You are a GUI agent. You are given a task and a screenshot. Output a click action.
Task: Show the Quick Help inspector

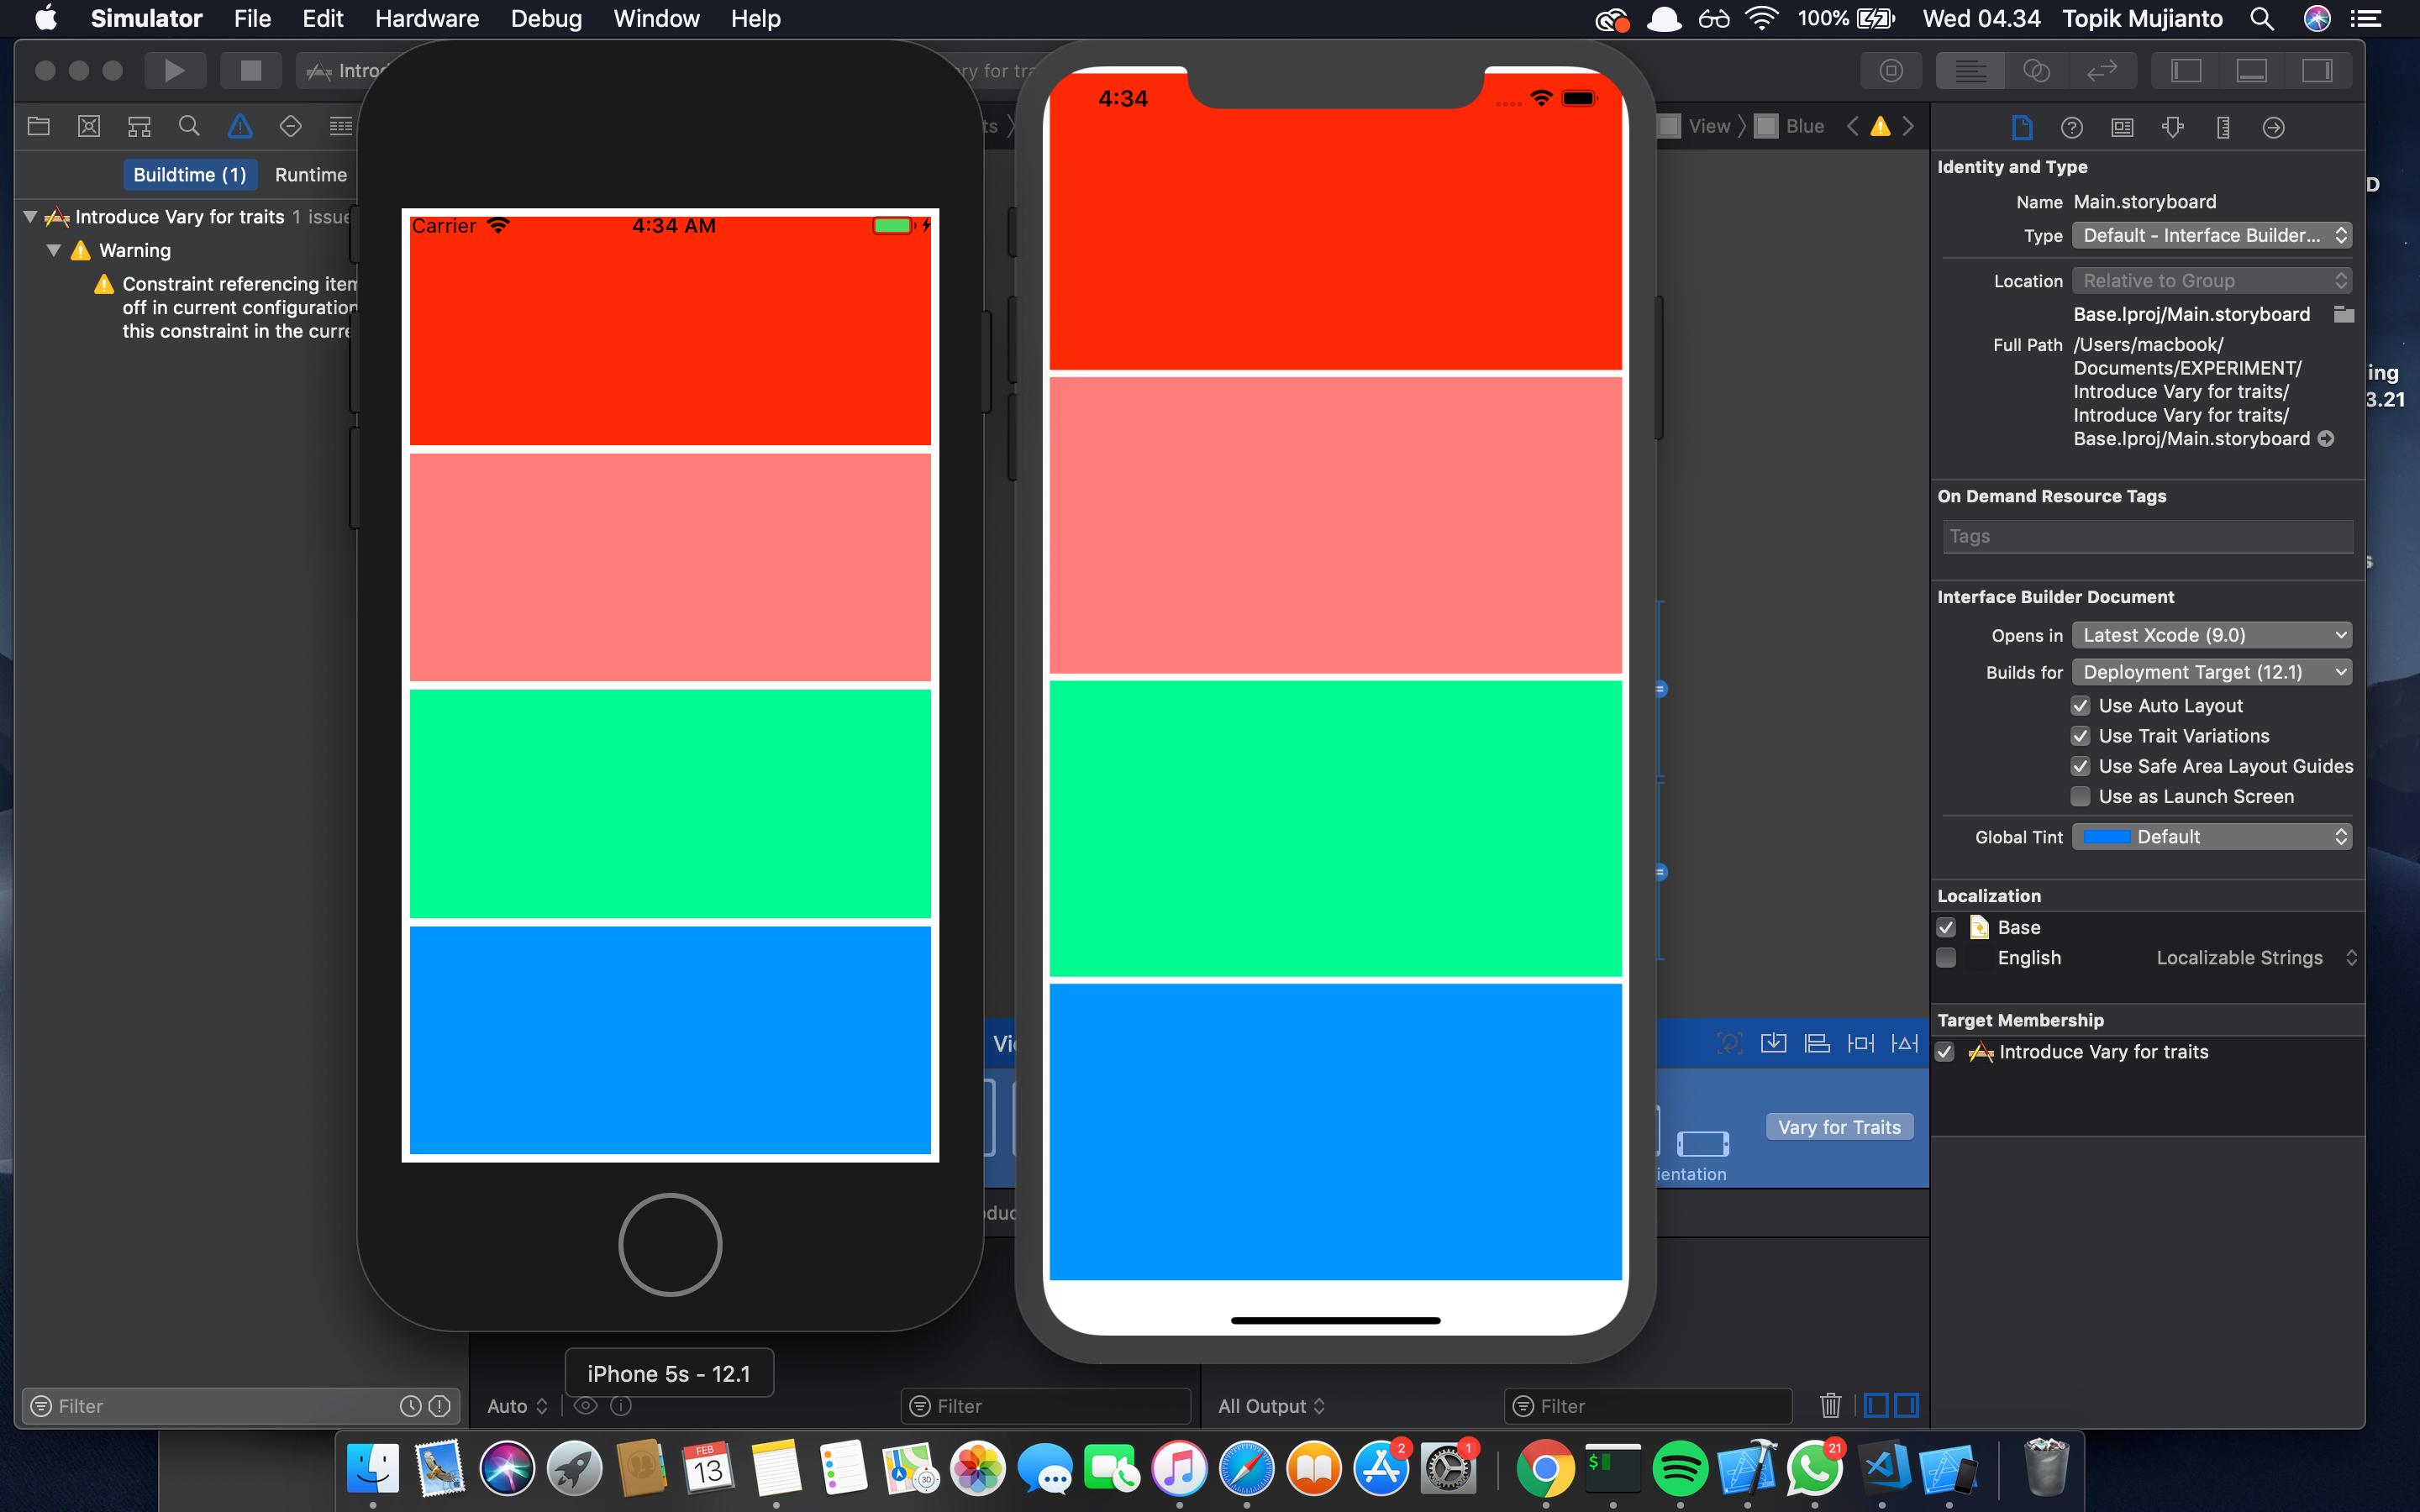[x=2071, y=127]
